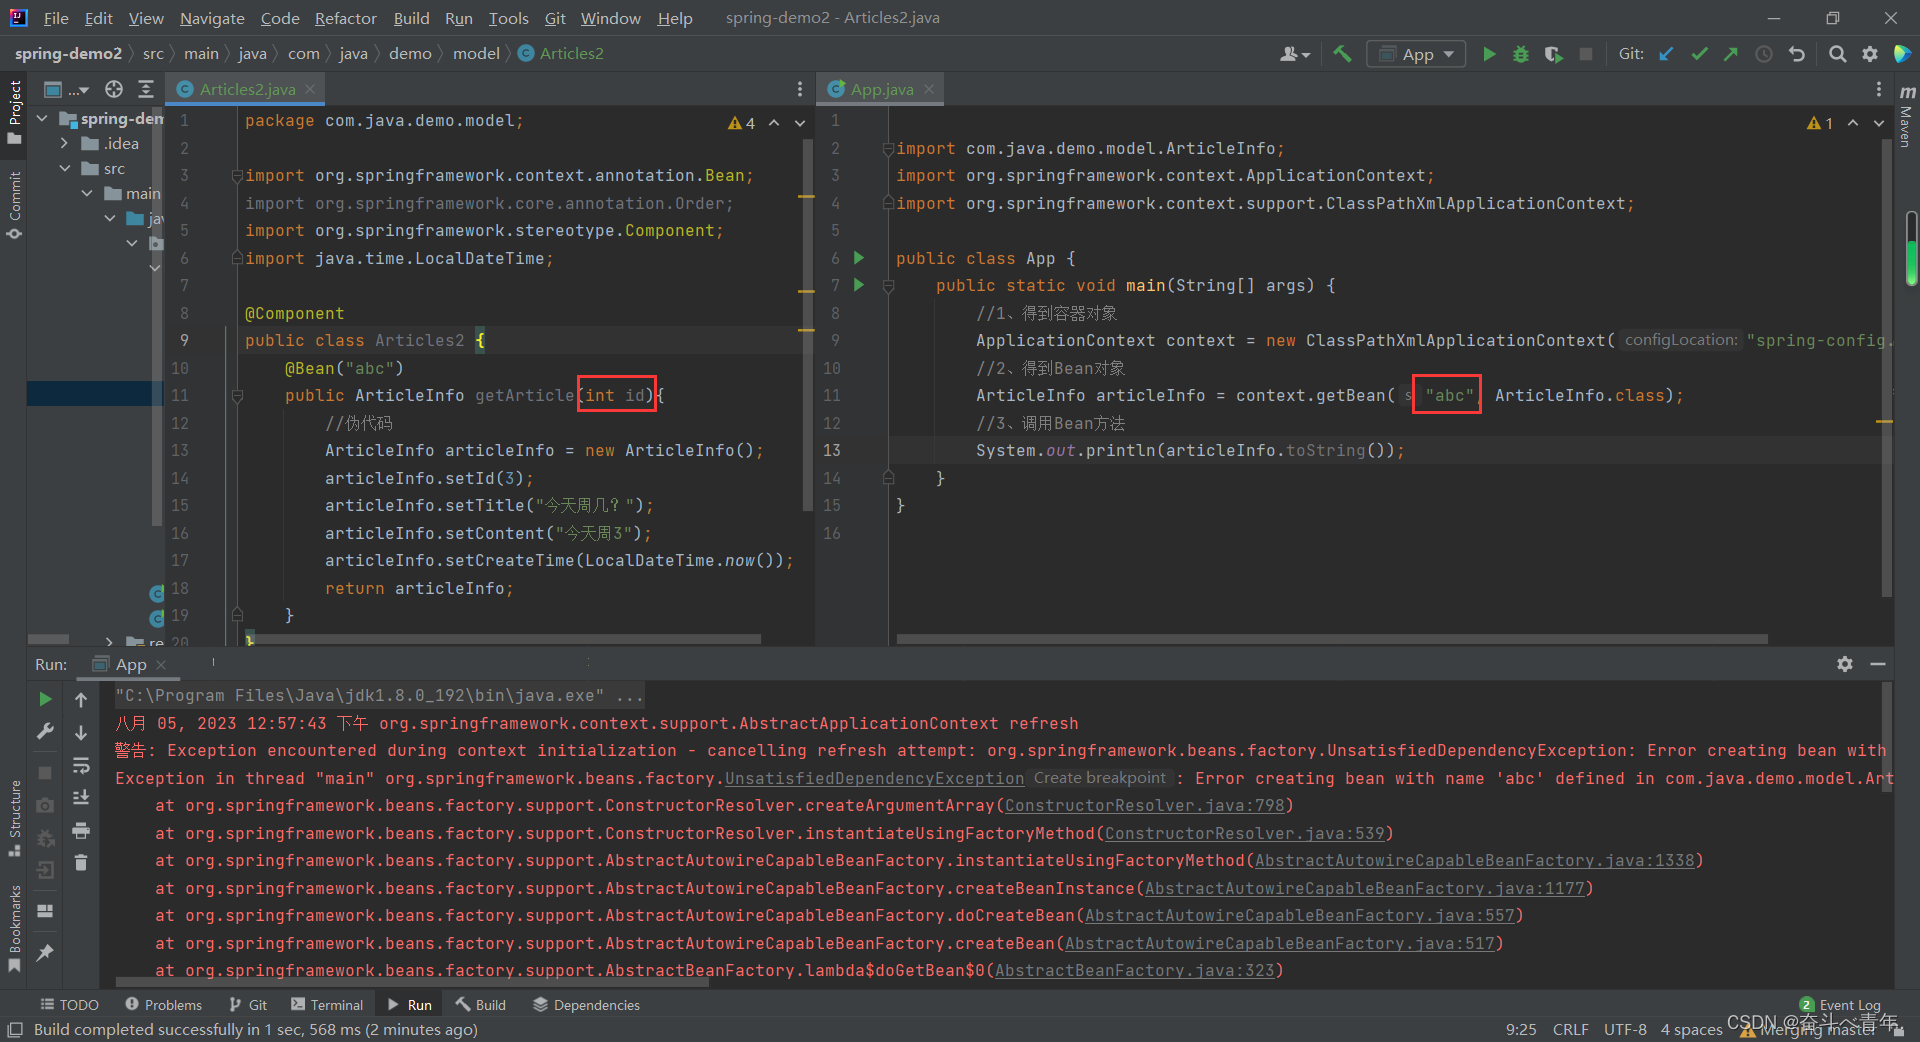Image resolution: width=1920 pixels, height=1042 pixels.
Task: Rerun App in the Run panel
Action: click(x=45, y=699)
